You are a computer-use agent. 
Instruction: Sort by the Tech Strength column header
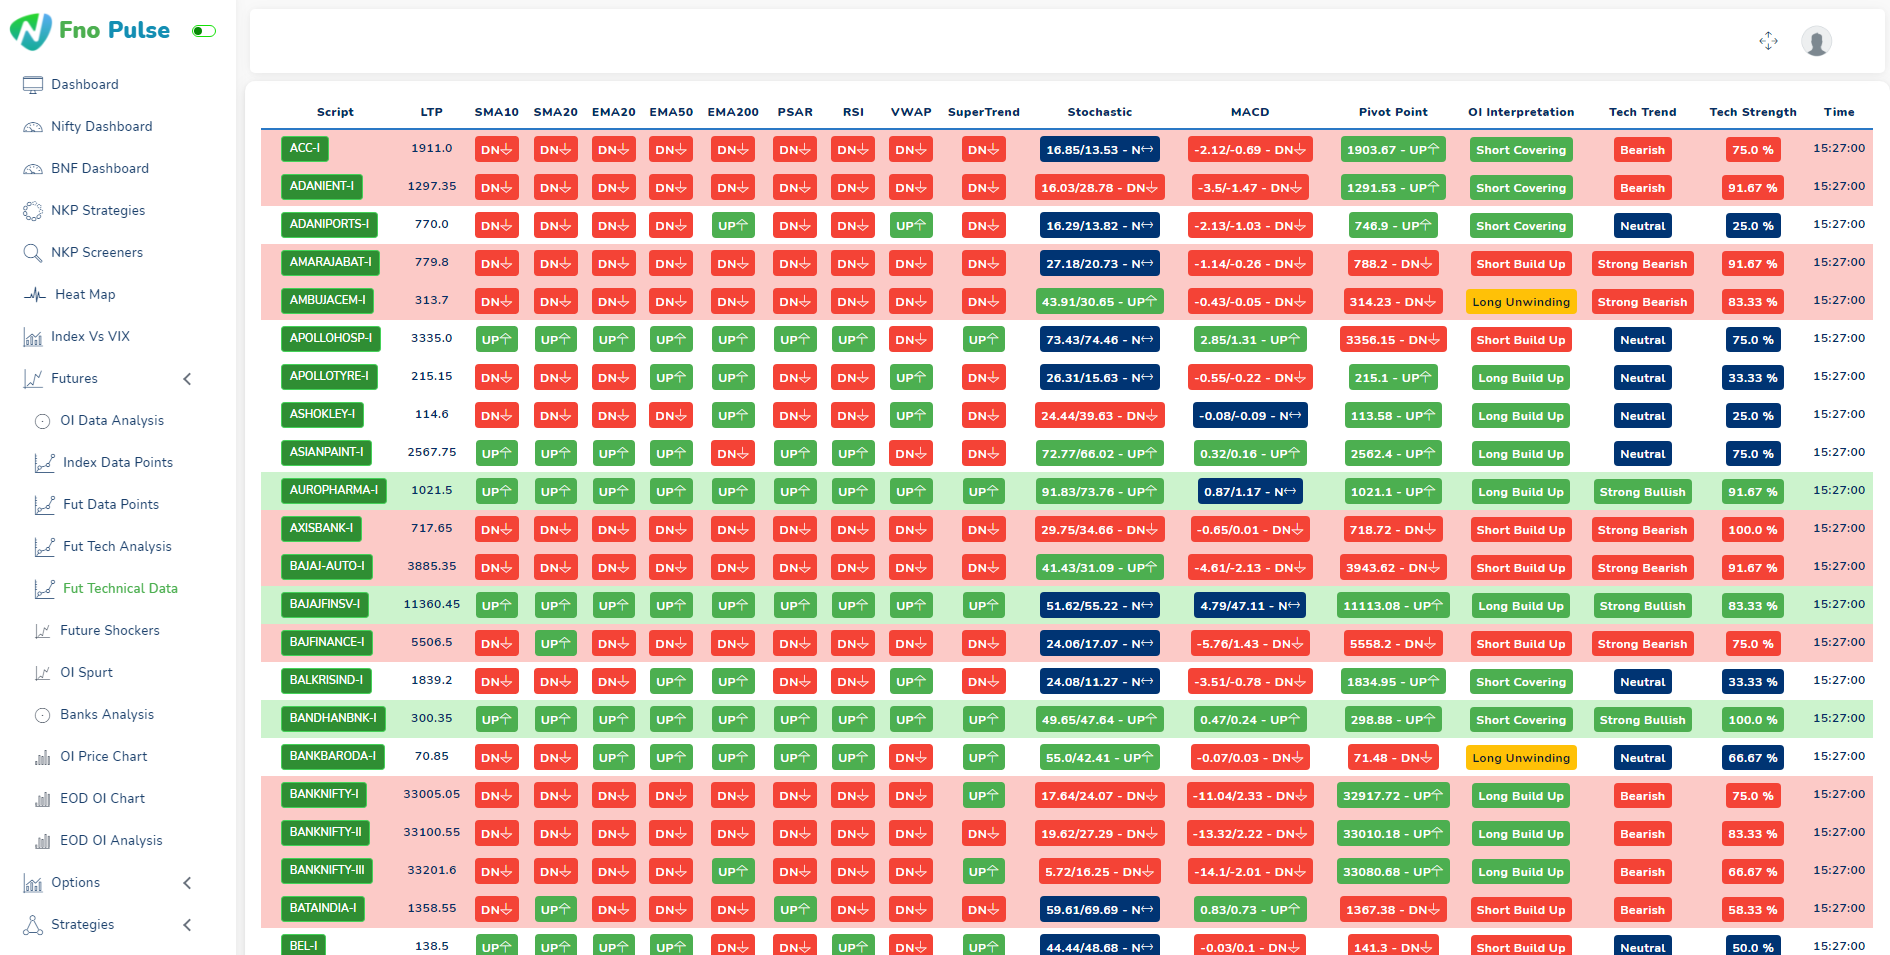pyautogui.click(x=1752, y=112)
